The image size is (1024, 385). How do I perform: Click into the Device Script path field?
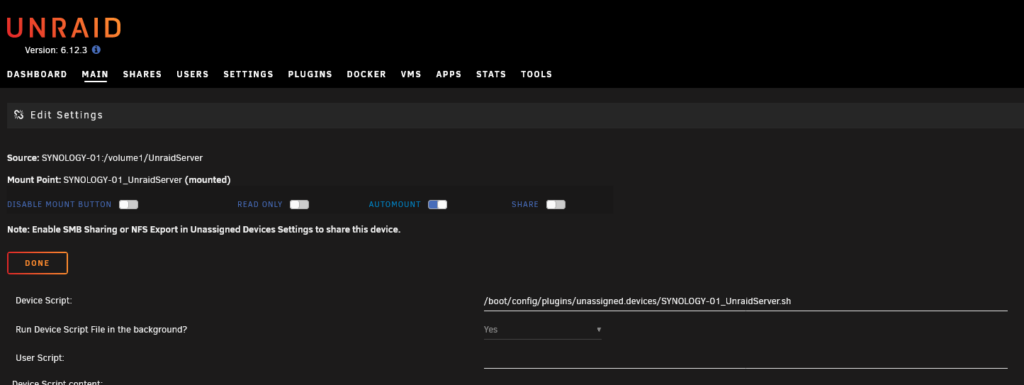(x=745, y=301)
